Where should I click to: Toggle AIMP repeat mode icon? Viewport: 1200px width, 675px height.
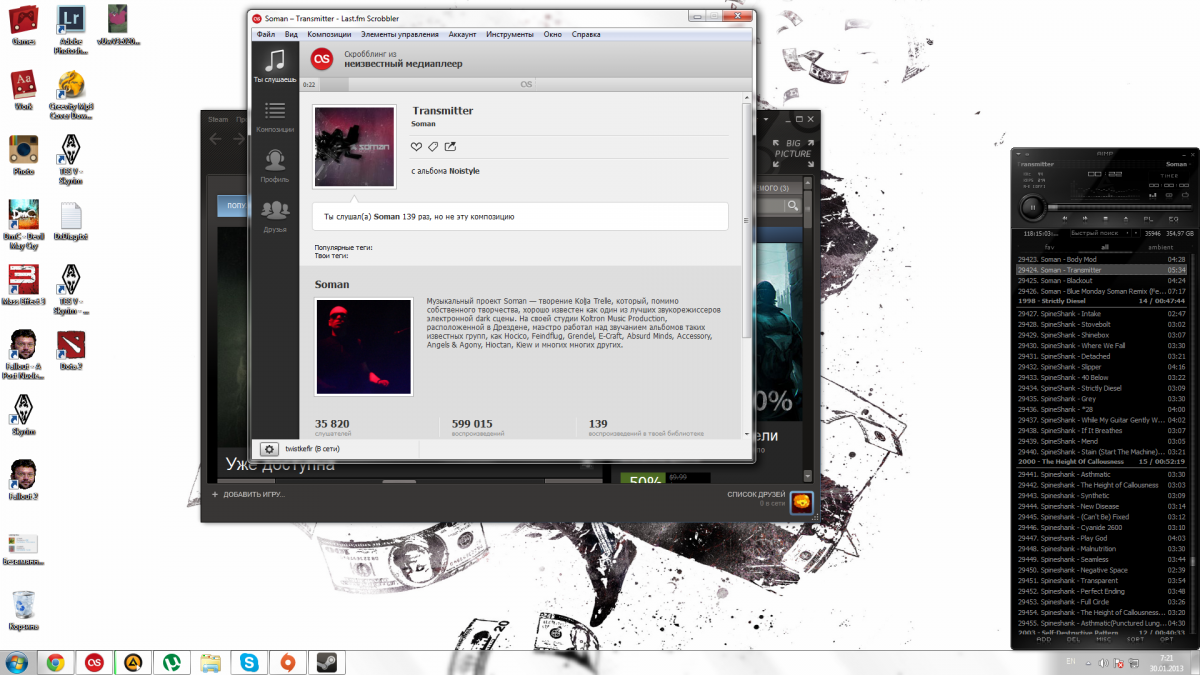pyautogui.click(x=1185, y=195)
